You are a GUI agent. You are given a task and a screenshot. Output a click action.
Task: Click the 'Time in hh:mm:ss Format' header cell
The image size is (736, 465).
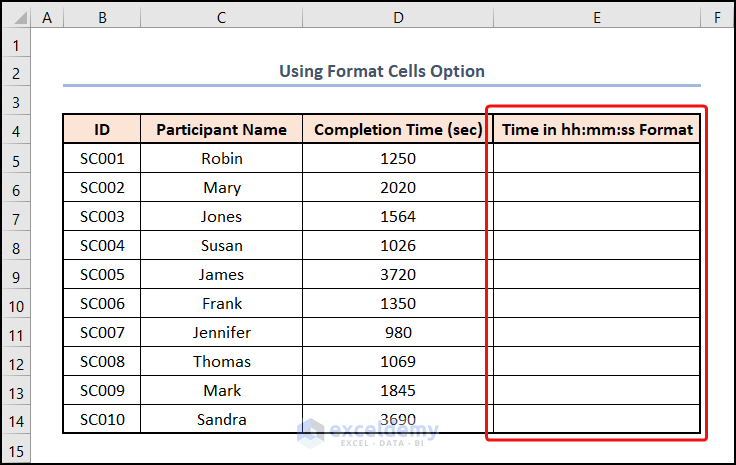[x=597, y=130]
